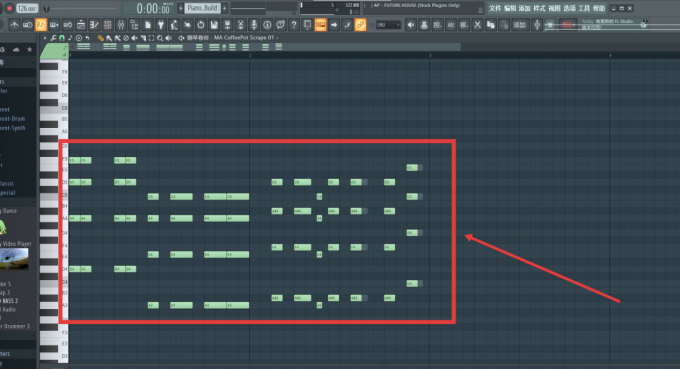Toggle the orange piano roll view button

pyautogui.click(x=320, y=25)
